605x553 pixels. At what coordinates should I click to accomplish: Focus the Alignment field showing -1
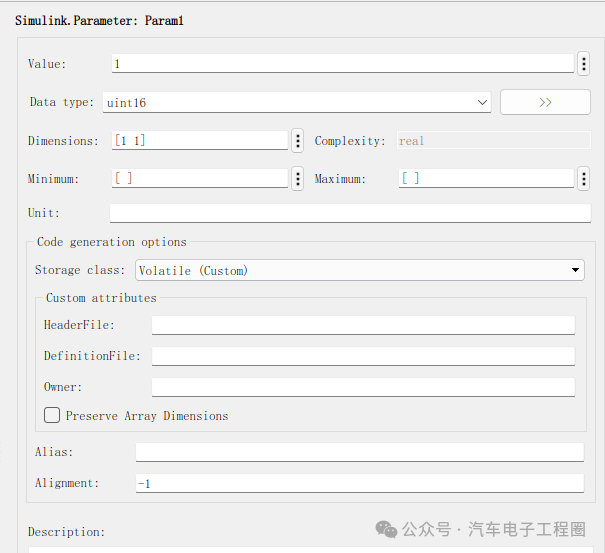point(360,483)
